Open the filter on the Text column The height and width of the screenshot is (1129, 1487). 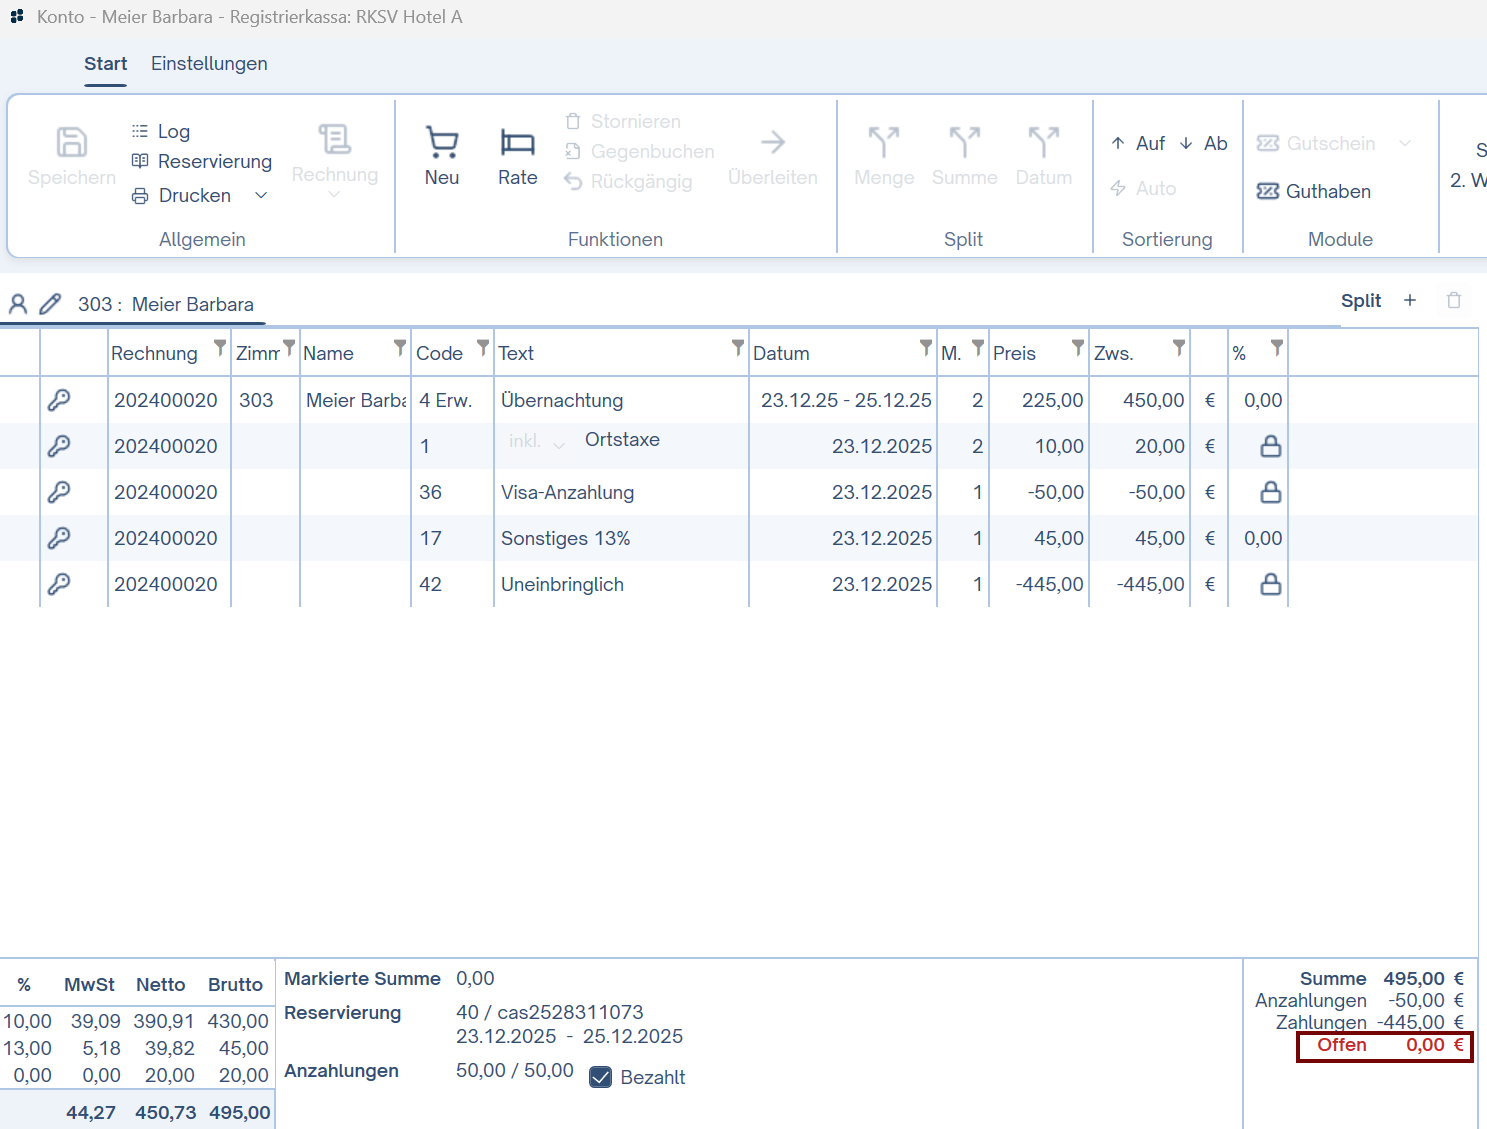[737, 347]
